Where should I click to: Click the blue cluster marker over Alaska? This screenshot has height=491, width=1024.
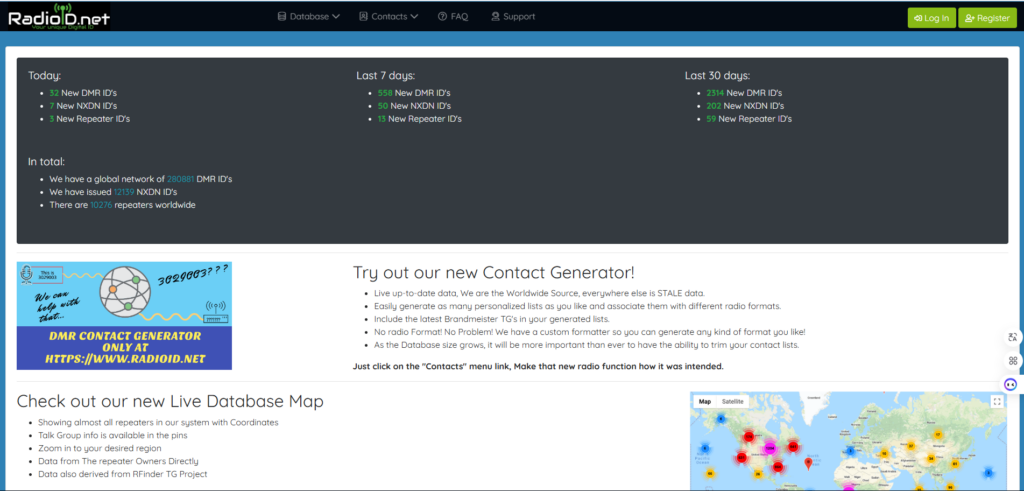point(721,419)
